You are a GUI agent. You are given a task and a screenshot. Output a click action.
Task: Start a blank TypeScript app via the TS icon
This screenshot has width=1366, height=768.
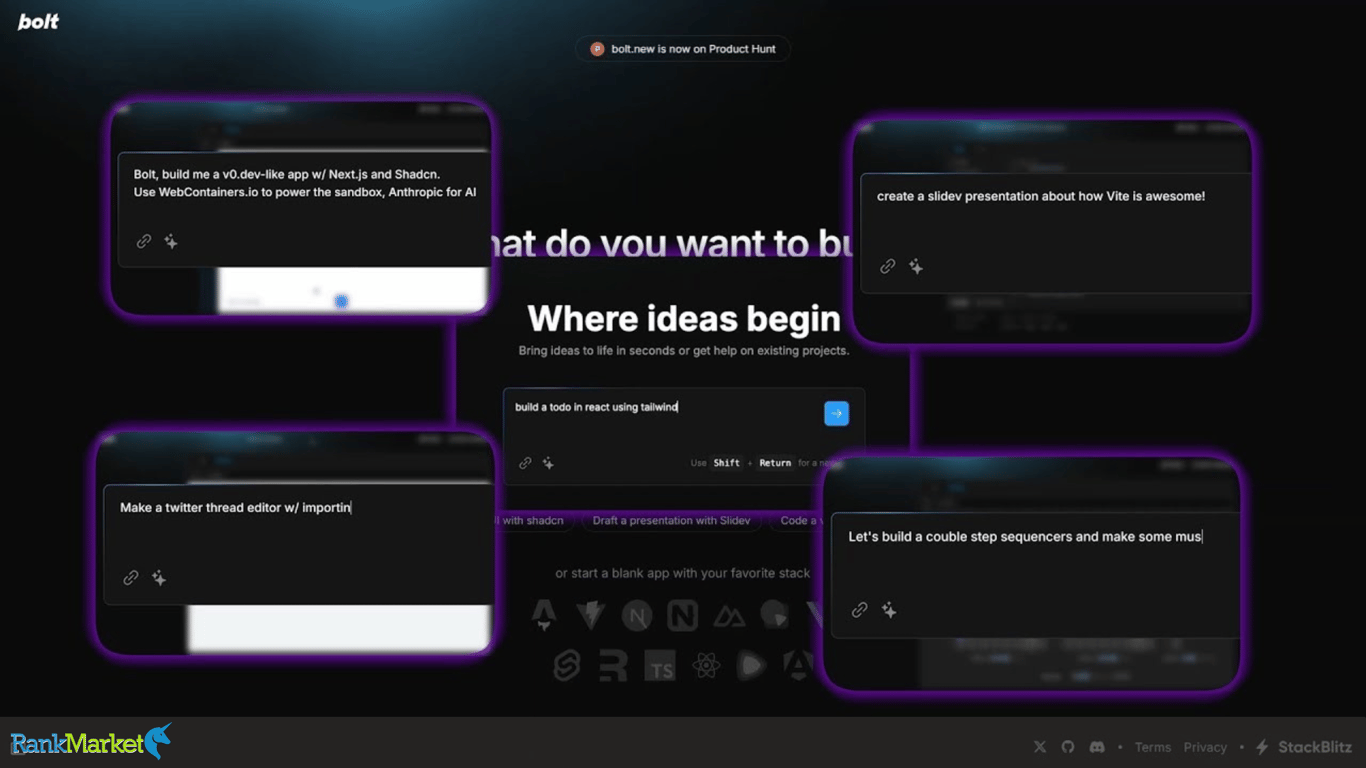660,667
